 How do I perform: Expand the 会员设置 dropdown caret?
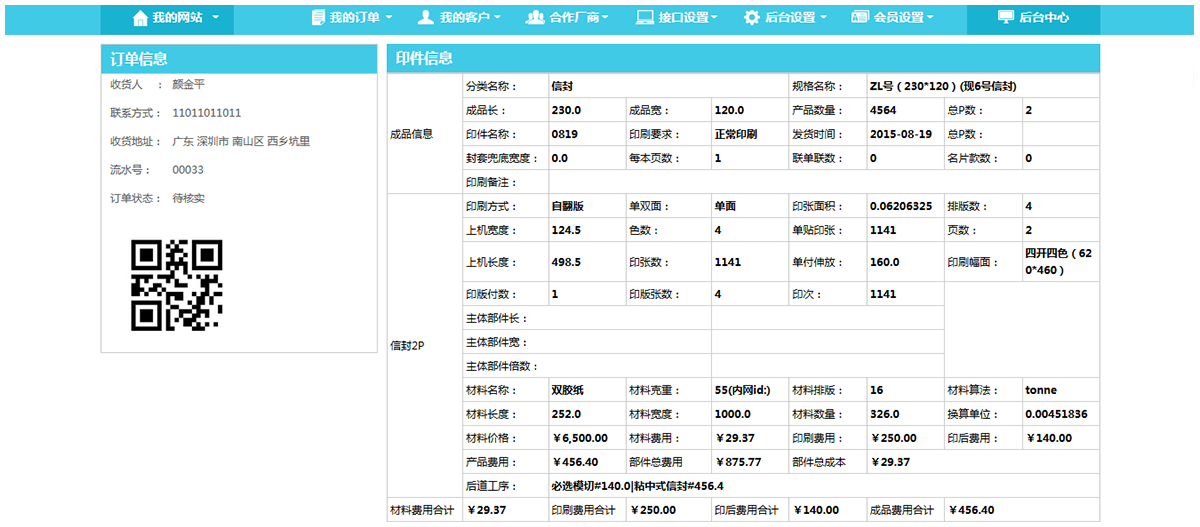coord(930,18)
